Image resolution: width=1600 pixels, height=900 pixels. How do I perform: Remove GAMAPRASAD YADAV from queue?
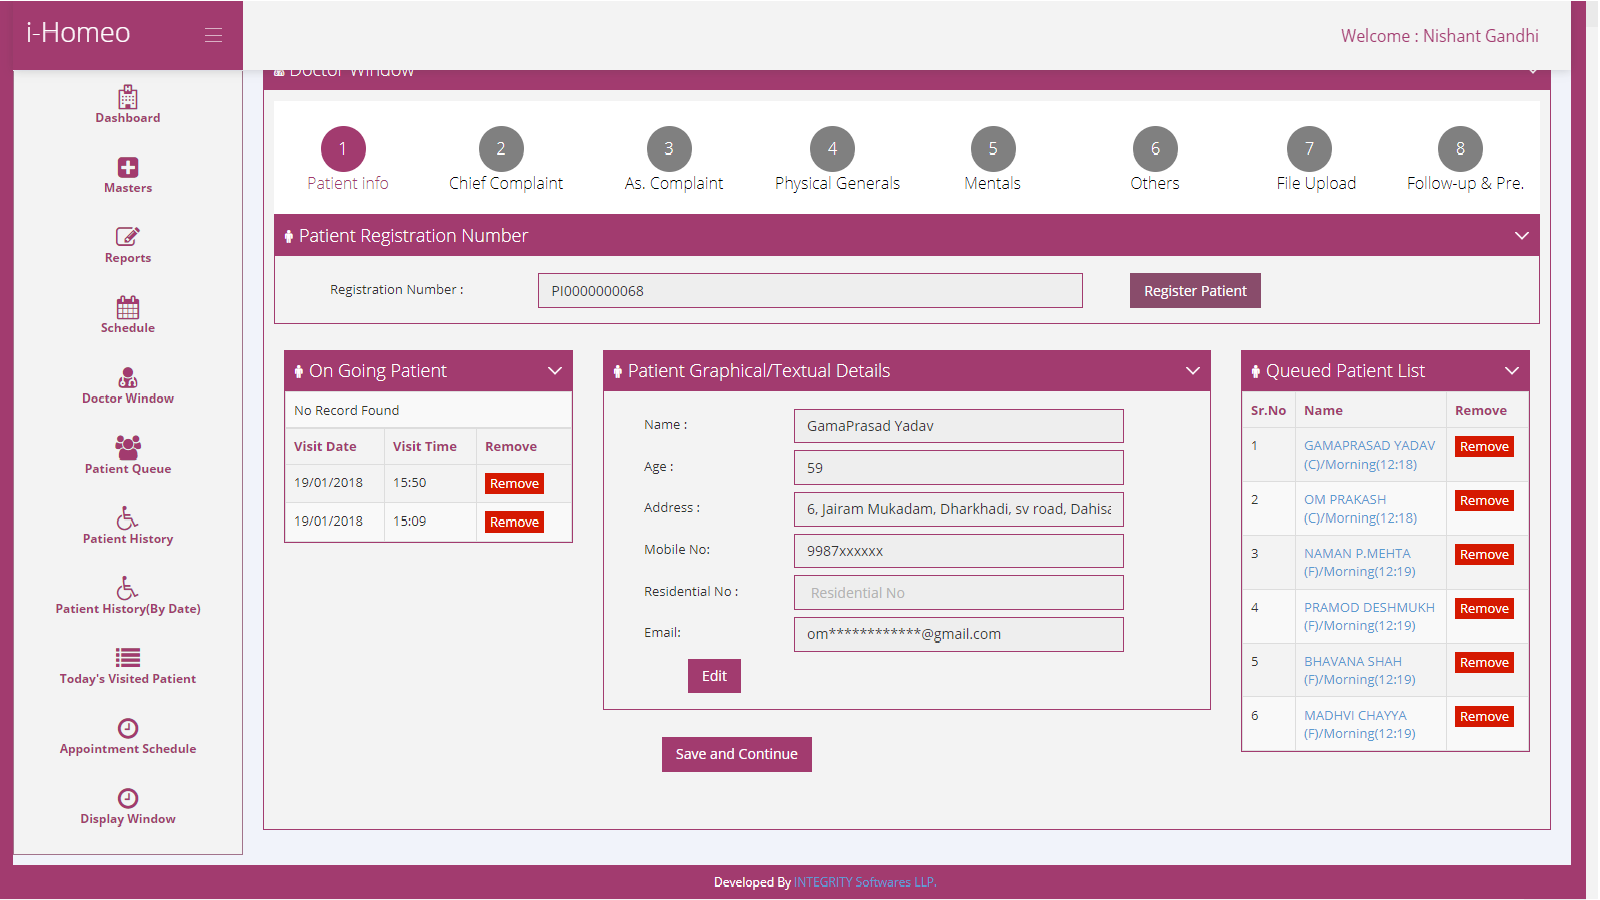click(1484, 447)
